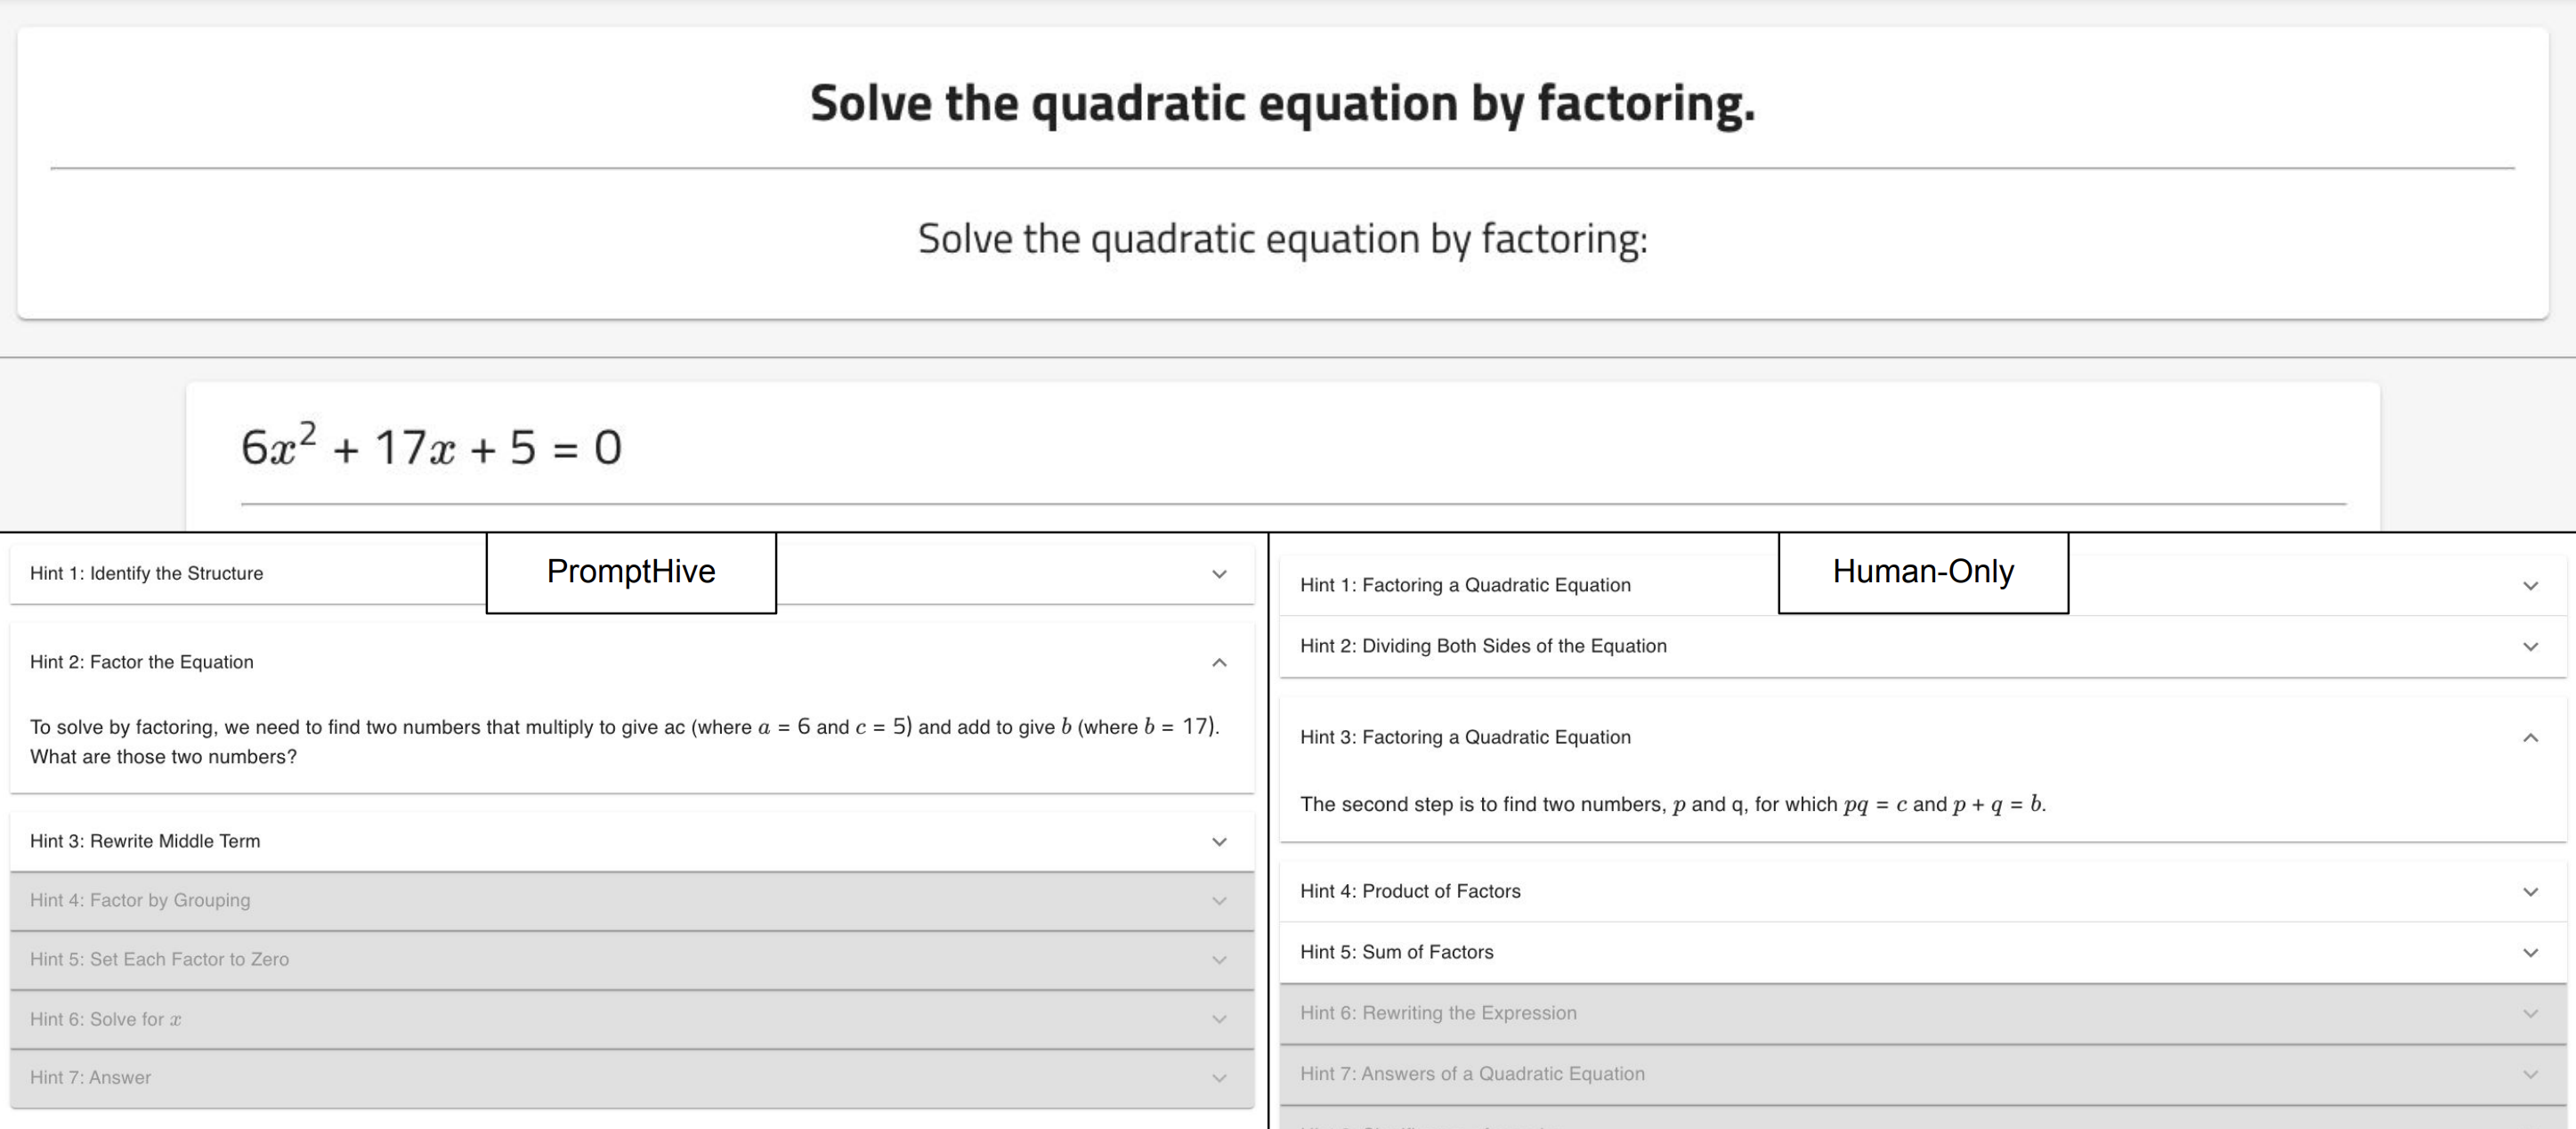2576x1129 pixels.
Task: Click the chevron for 'Hint 2: Dividing Both Sides'
Action: [2530, 646]
